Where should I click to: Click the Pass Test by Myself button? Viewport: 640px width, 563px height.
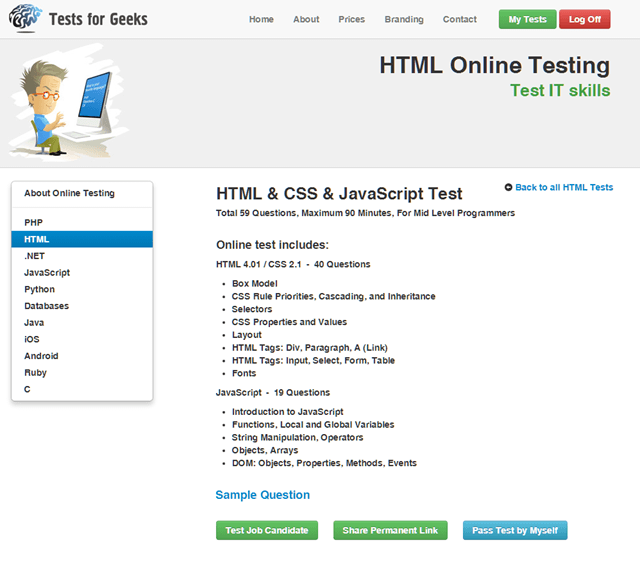coord(515,530)
